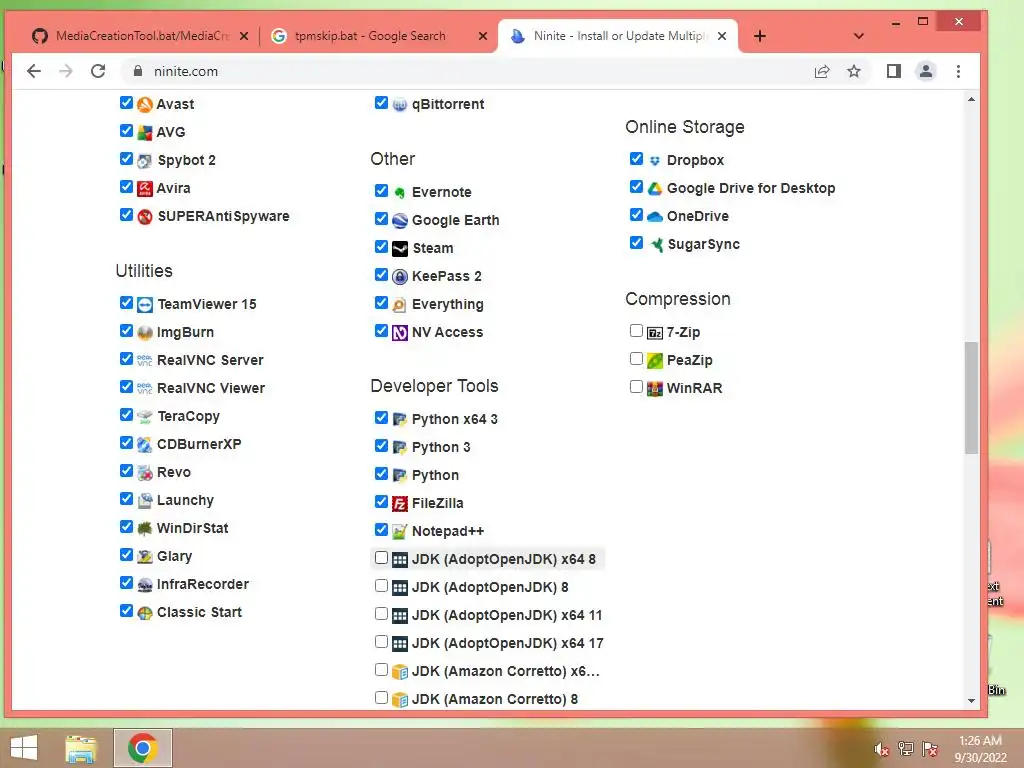Click the CDBurnerXP icon
The width and height of the screenshot is (1024, 768).
click(x=144, y=445)
